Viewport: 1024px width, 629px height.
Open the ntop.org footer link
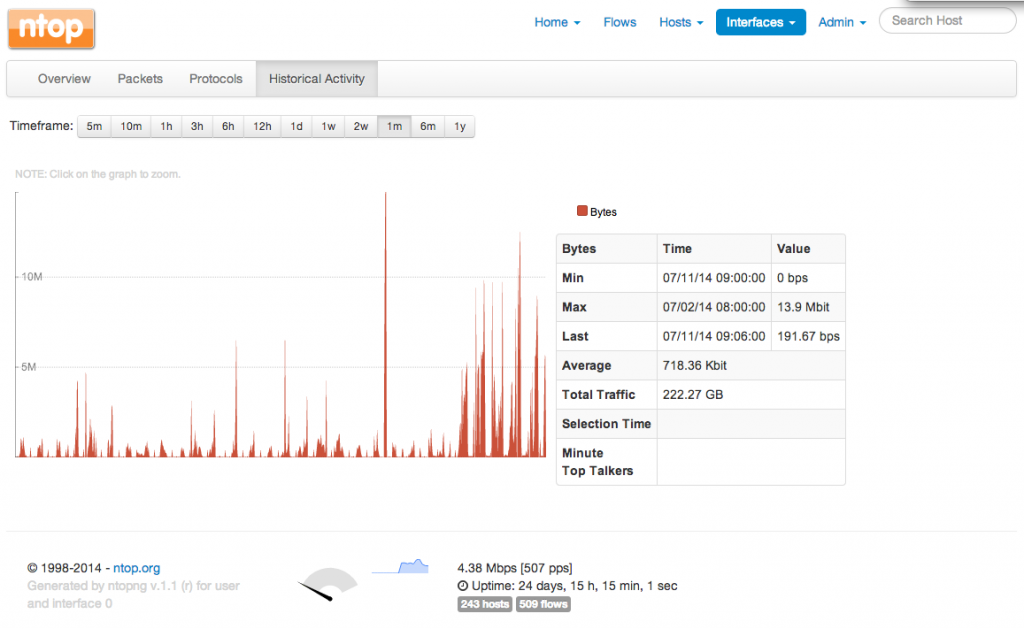point(136,568)
